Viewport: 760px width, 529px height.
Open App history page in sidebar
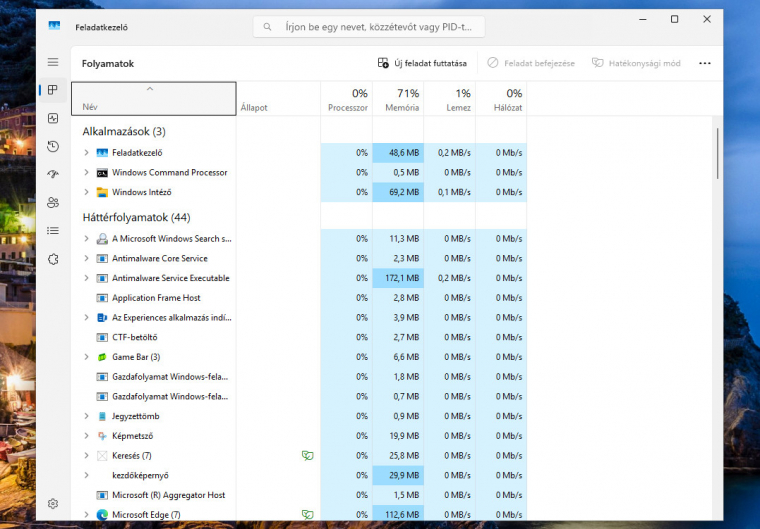(53, 146)
